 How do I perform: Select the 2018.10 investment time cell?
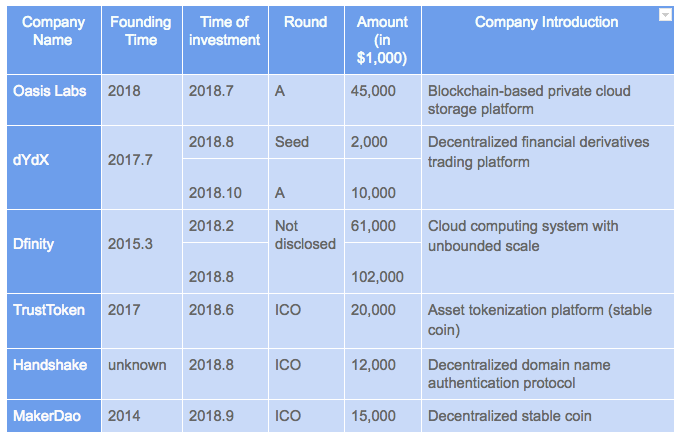click(x=215, y=192)
